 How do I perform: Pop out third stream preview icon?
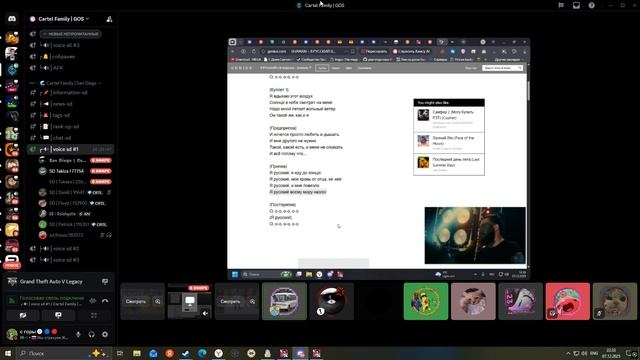(x=252, y=301)
